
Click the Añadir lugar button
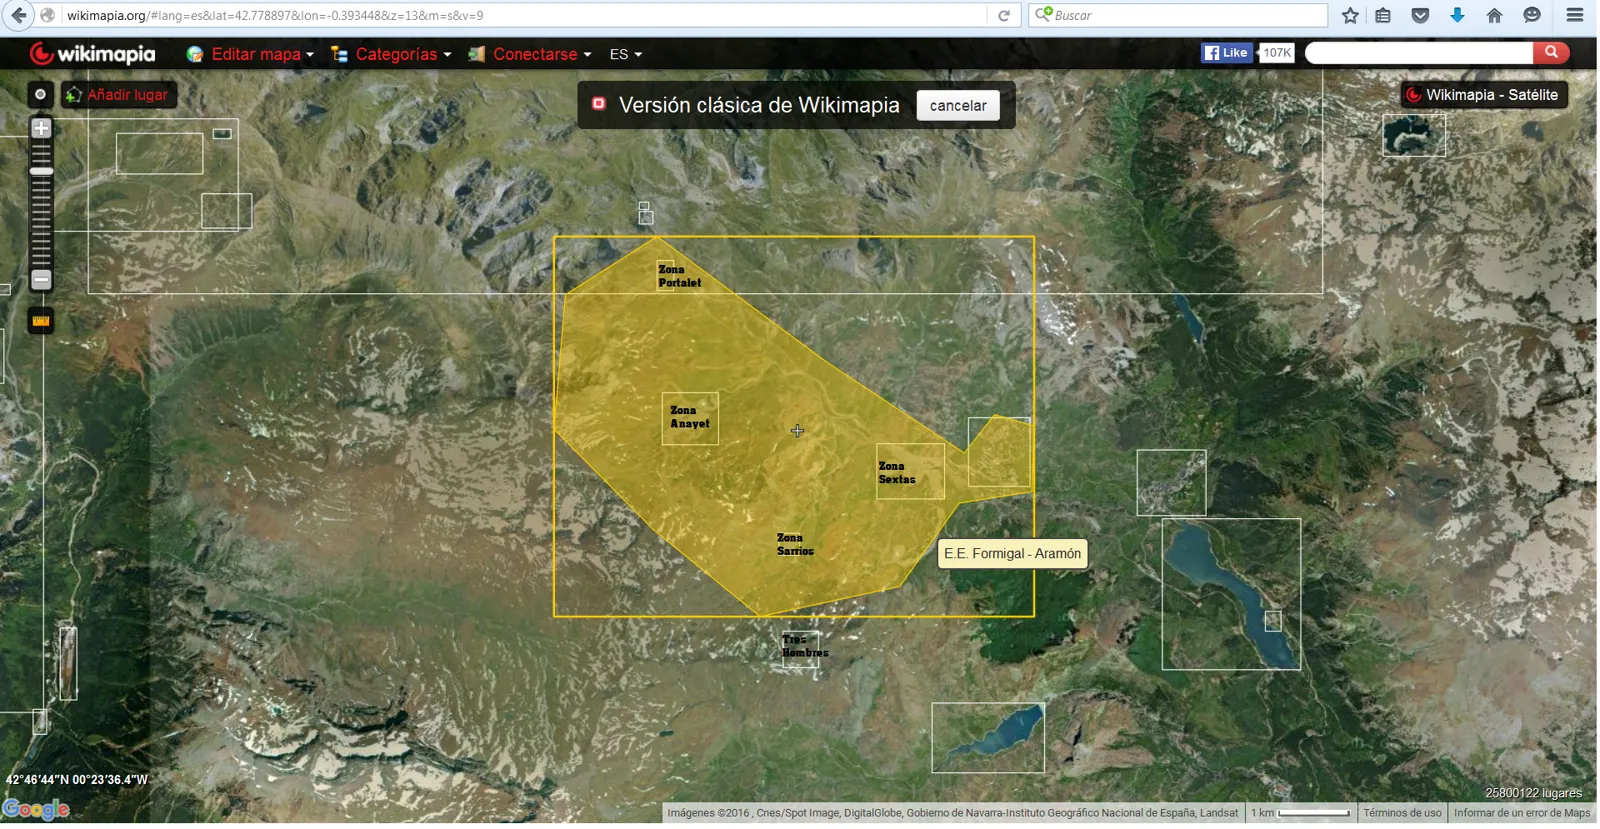coord(119,95)
